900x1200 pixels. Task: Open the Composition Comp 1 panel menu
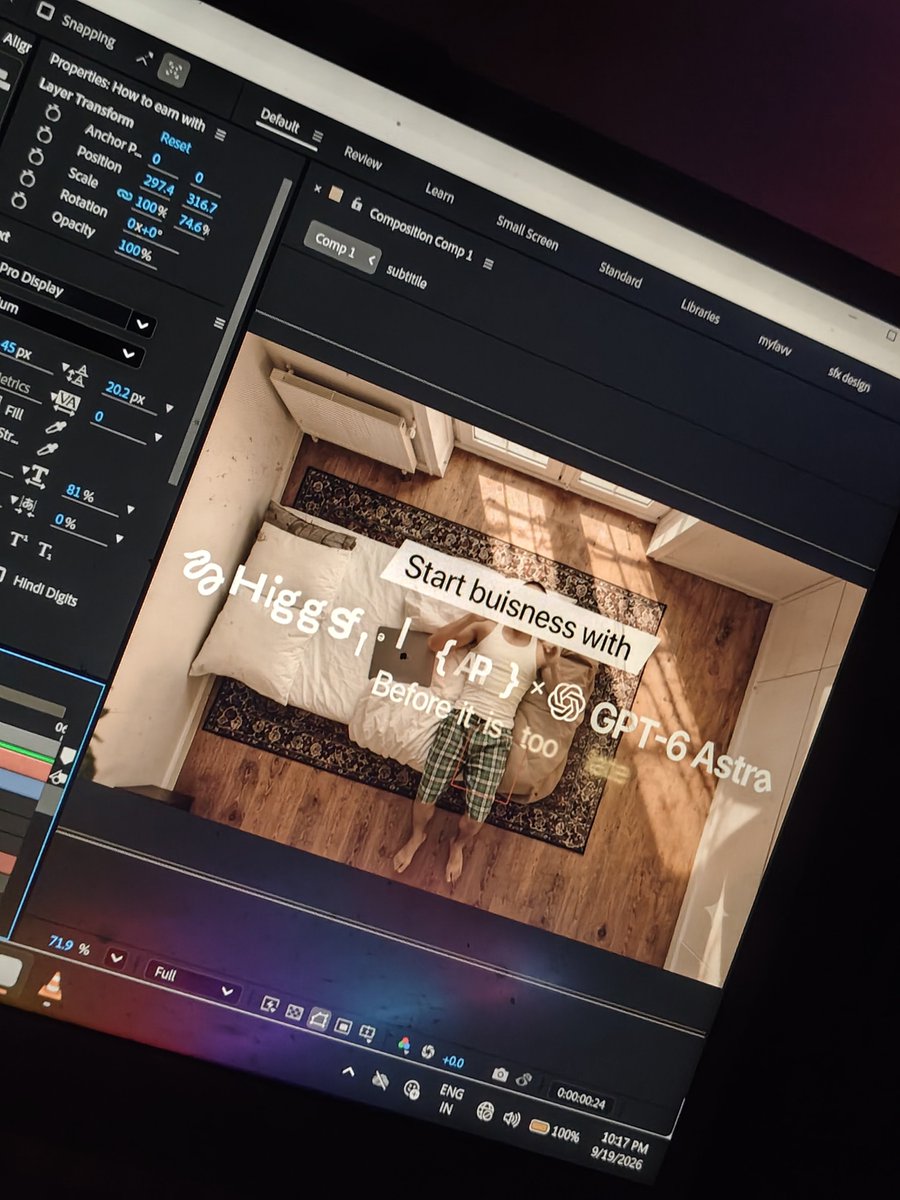click(489, 265)
